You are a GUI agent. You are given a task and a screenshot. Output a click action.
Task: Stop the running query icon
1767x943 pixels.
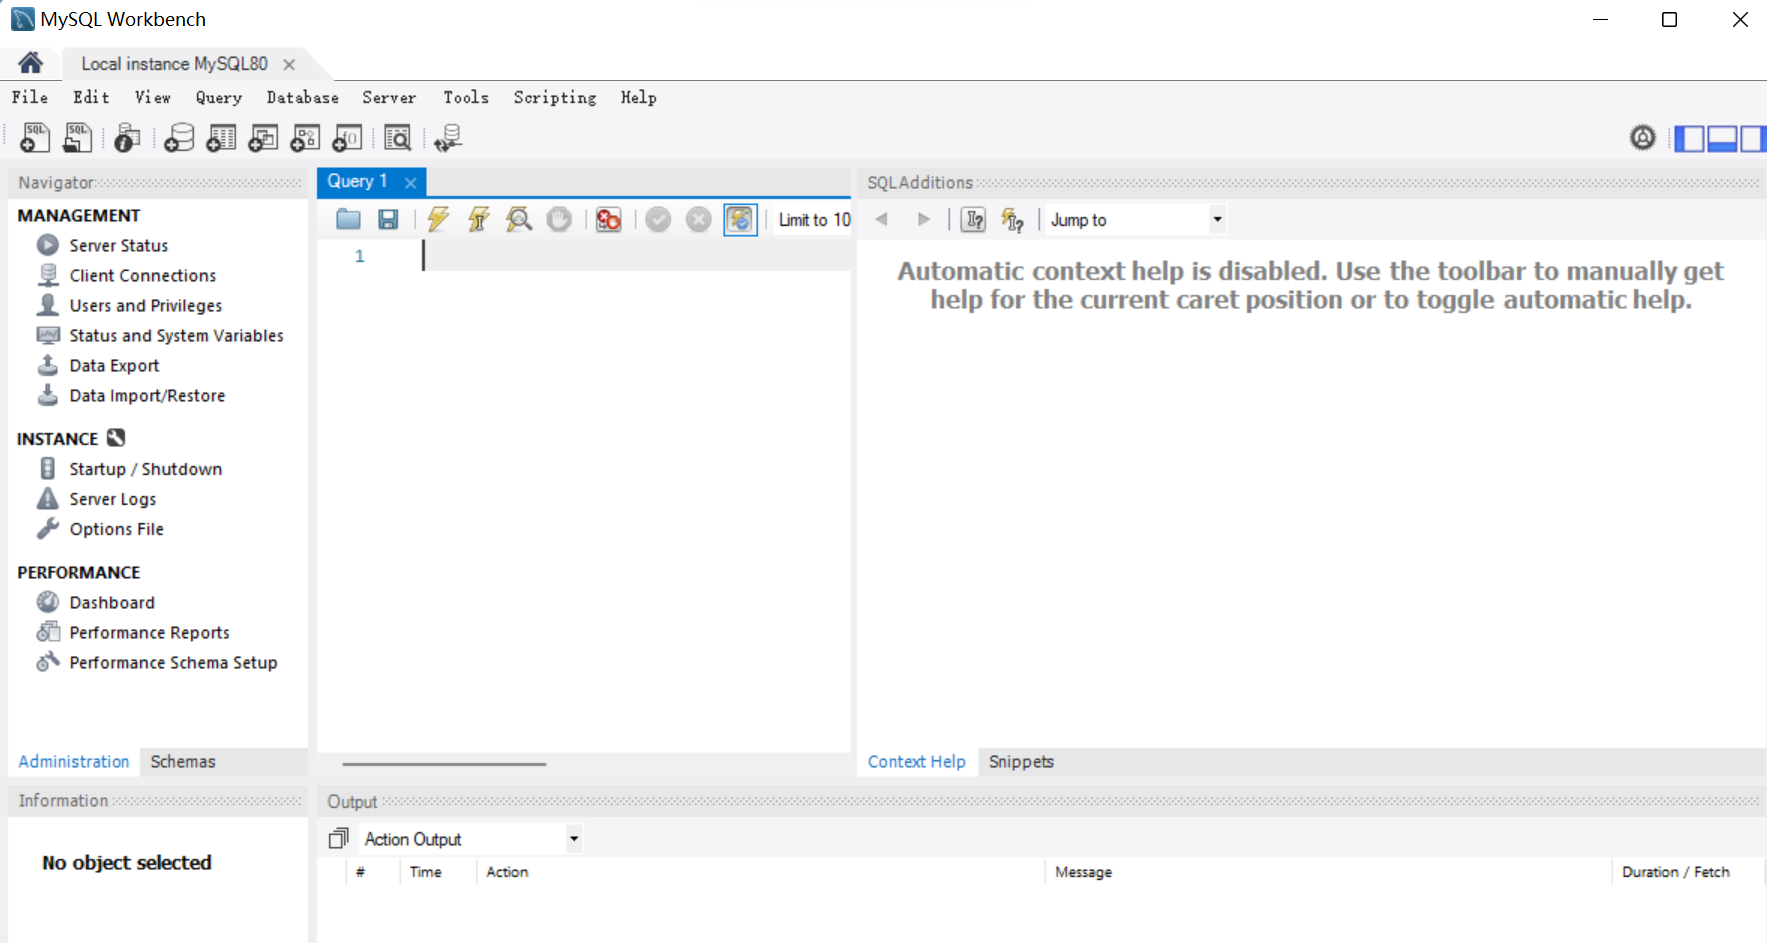point(559,219)
